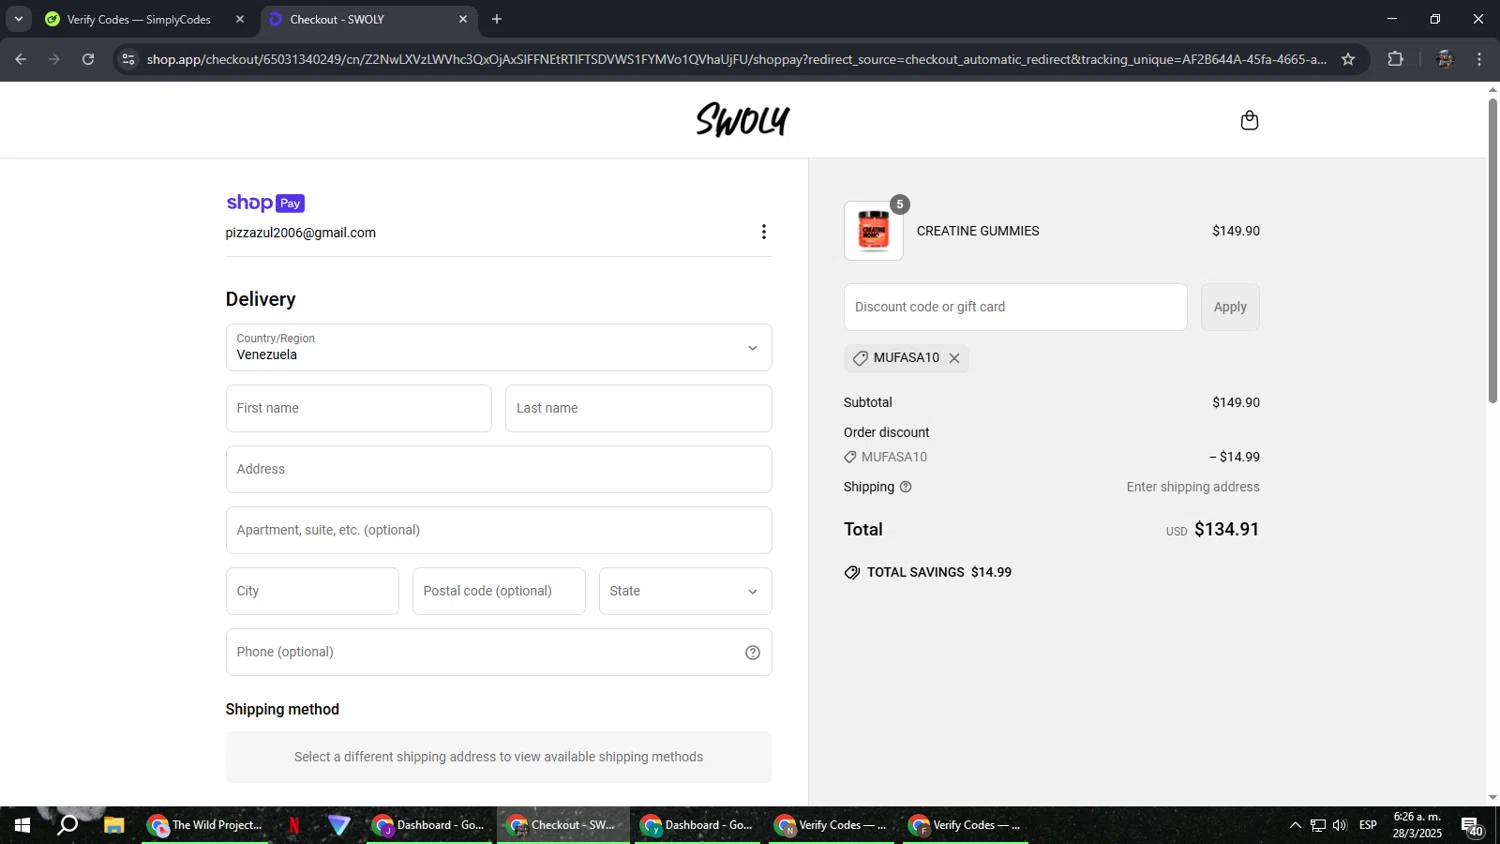Click the phone field help icon
The height and width of the screenshot is (844, 1500).
752,652
